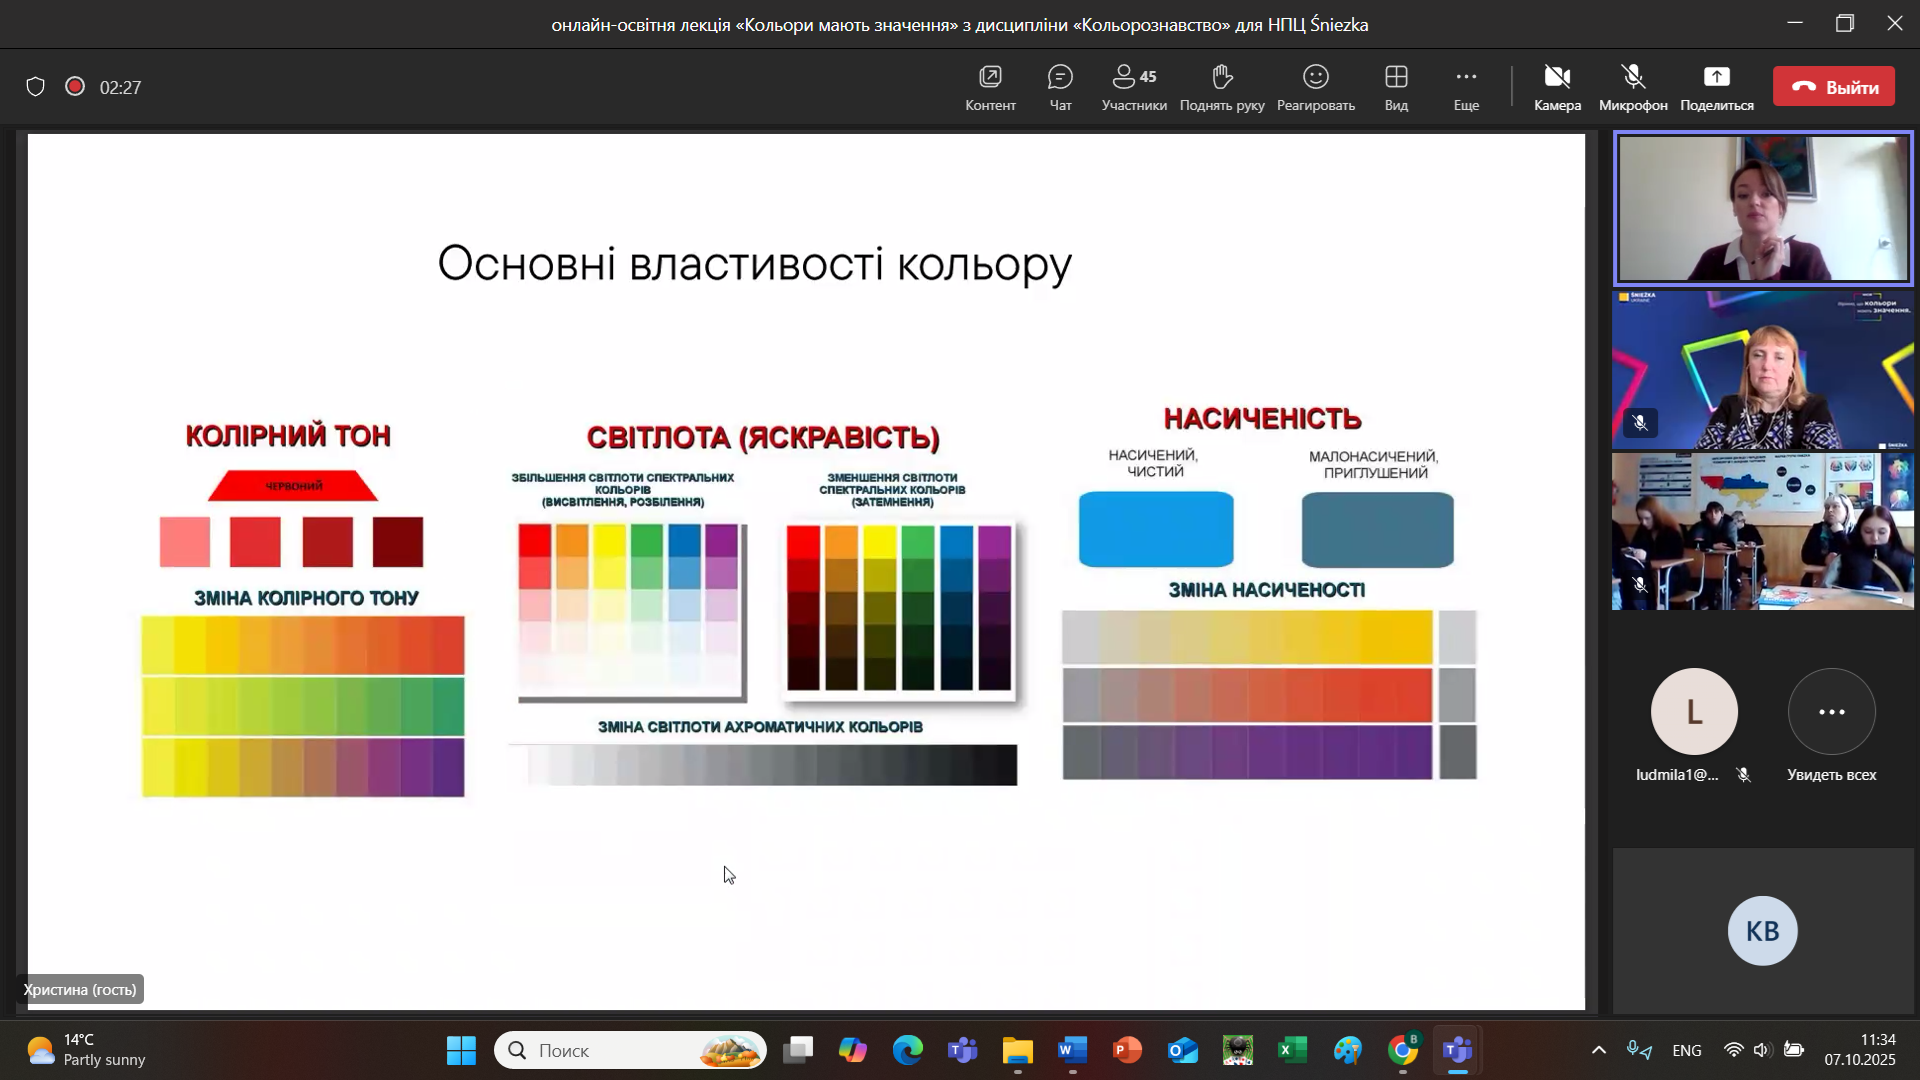Click the shield privacy icon
This screenshot has height=1080, width=1920.
(36, 87)
